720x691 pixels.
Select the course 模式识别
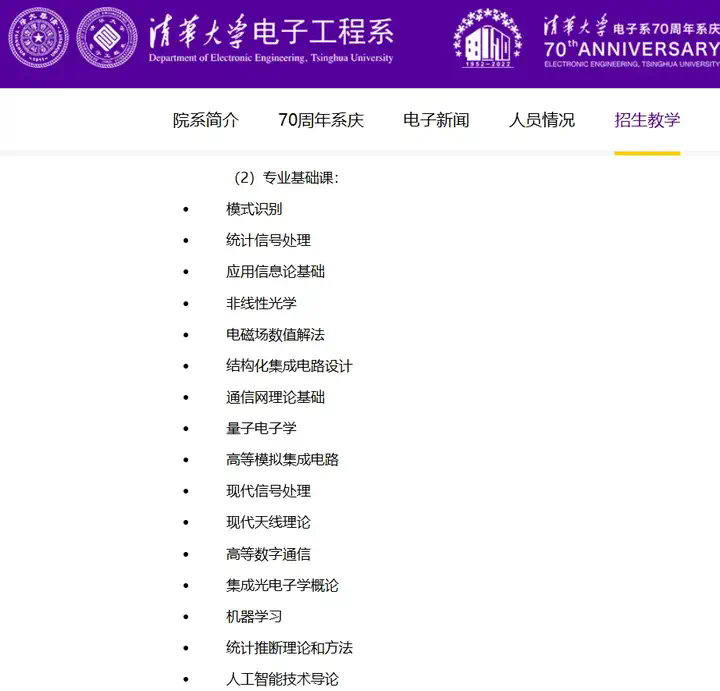(x=254, y=209)
